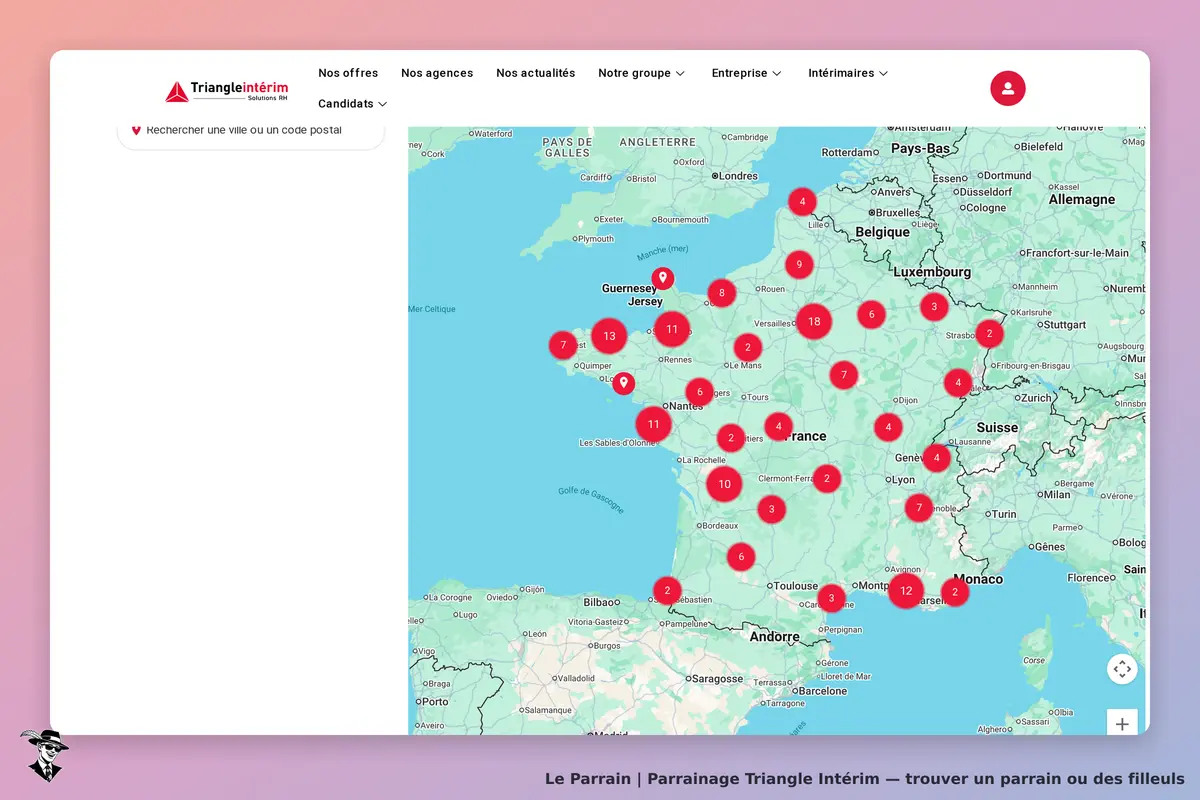Select the 2 cluster marker near Strasbourg
Image resolution: width=1200 pixels, height=800 pixels.
point(989,333)
